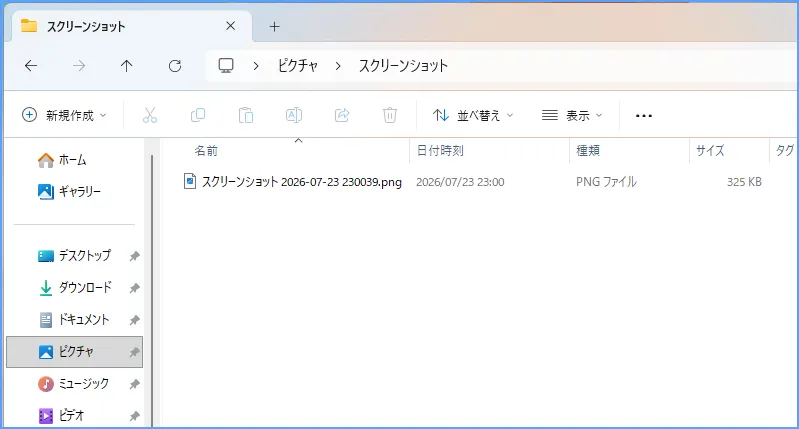Select file スクリーンショット 2026-07-23 230039.png
The width and height of the screenshot is (799, 429).
coord(302,182)
